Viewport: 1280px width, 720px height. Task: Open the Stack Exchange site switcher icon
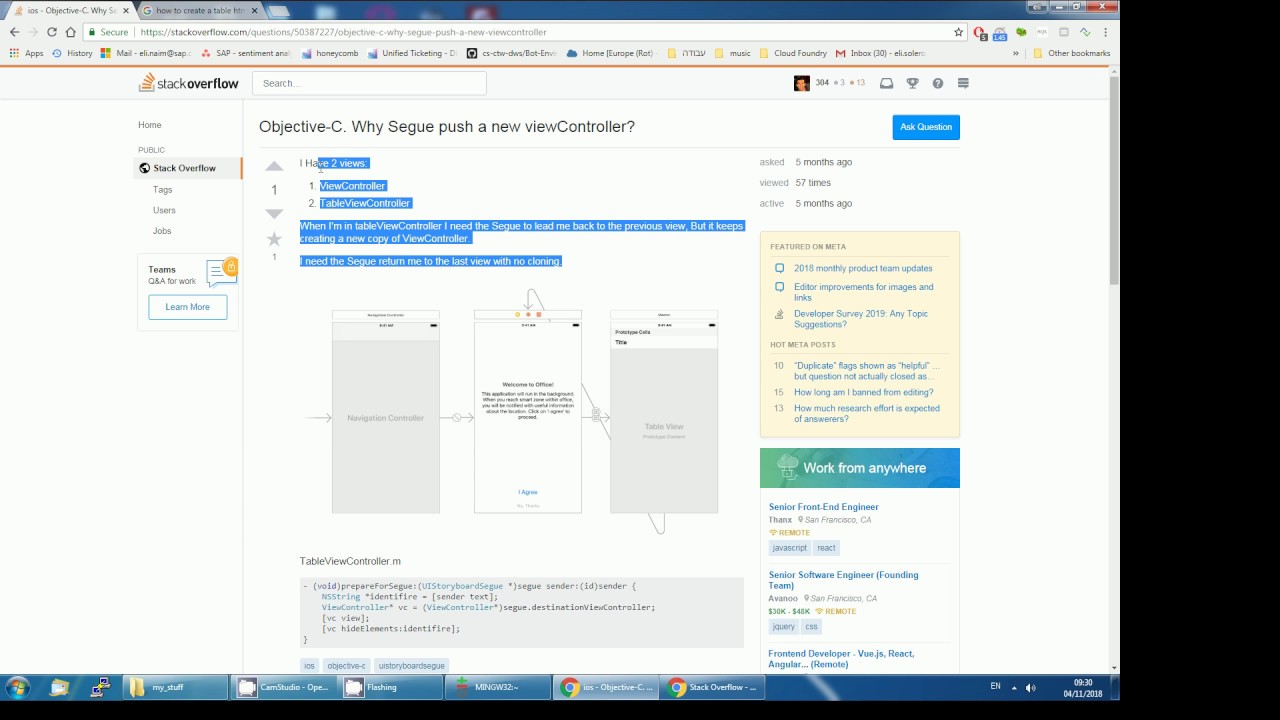click(963, 83)
